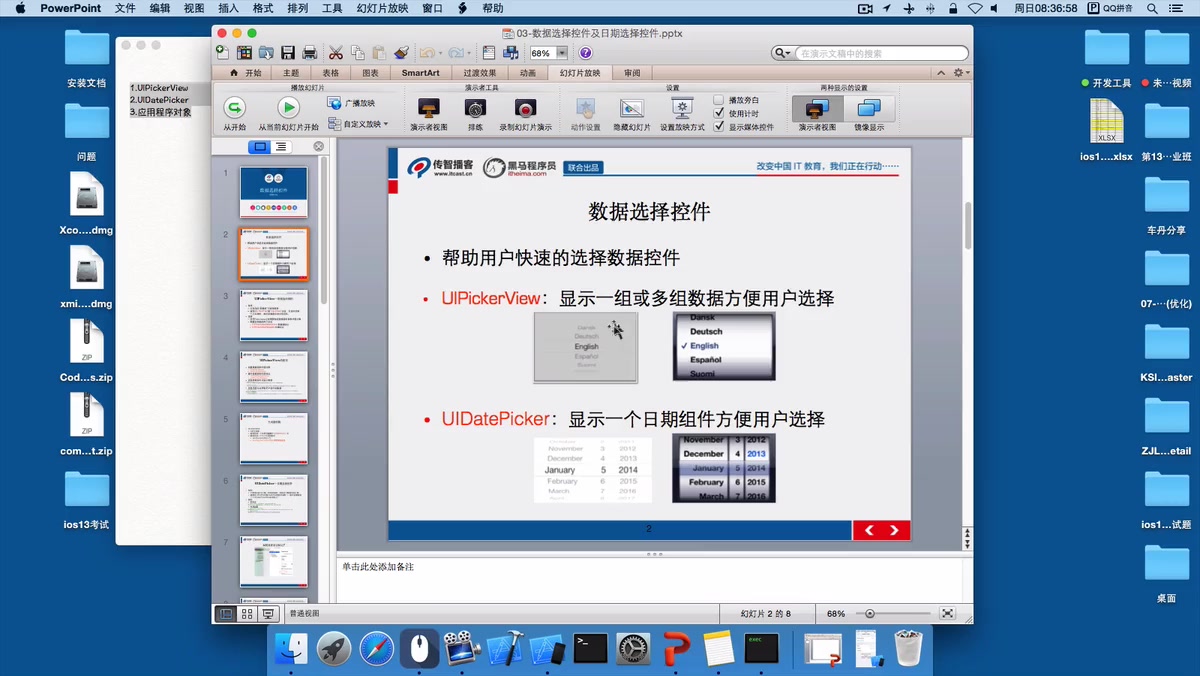The image size is (1200, 676).
Task: Uncheck the 使用计时 checkbox
Action: [719, 112]
